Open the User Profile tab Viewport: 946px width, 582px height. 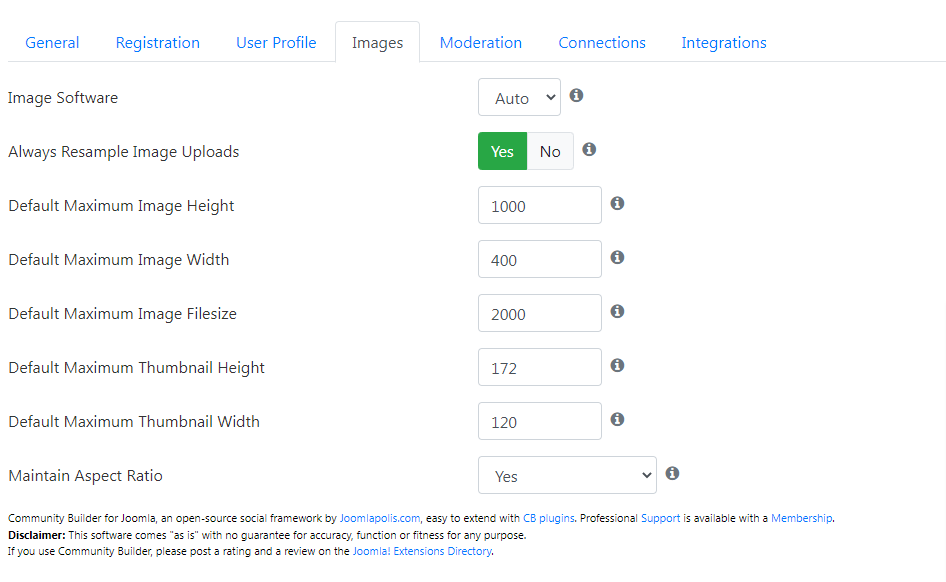pyautogui.click(x=276, y=43)
